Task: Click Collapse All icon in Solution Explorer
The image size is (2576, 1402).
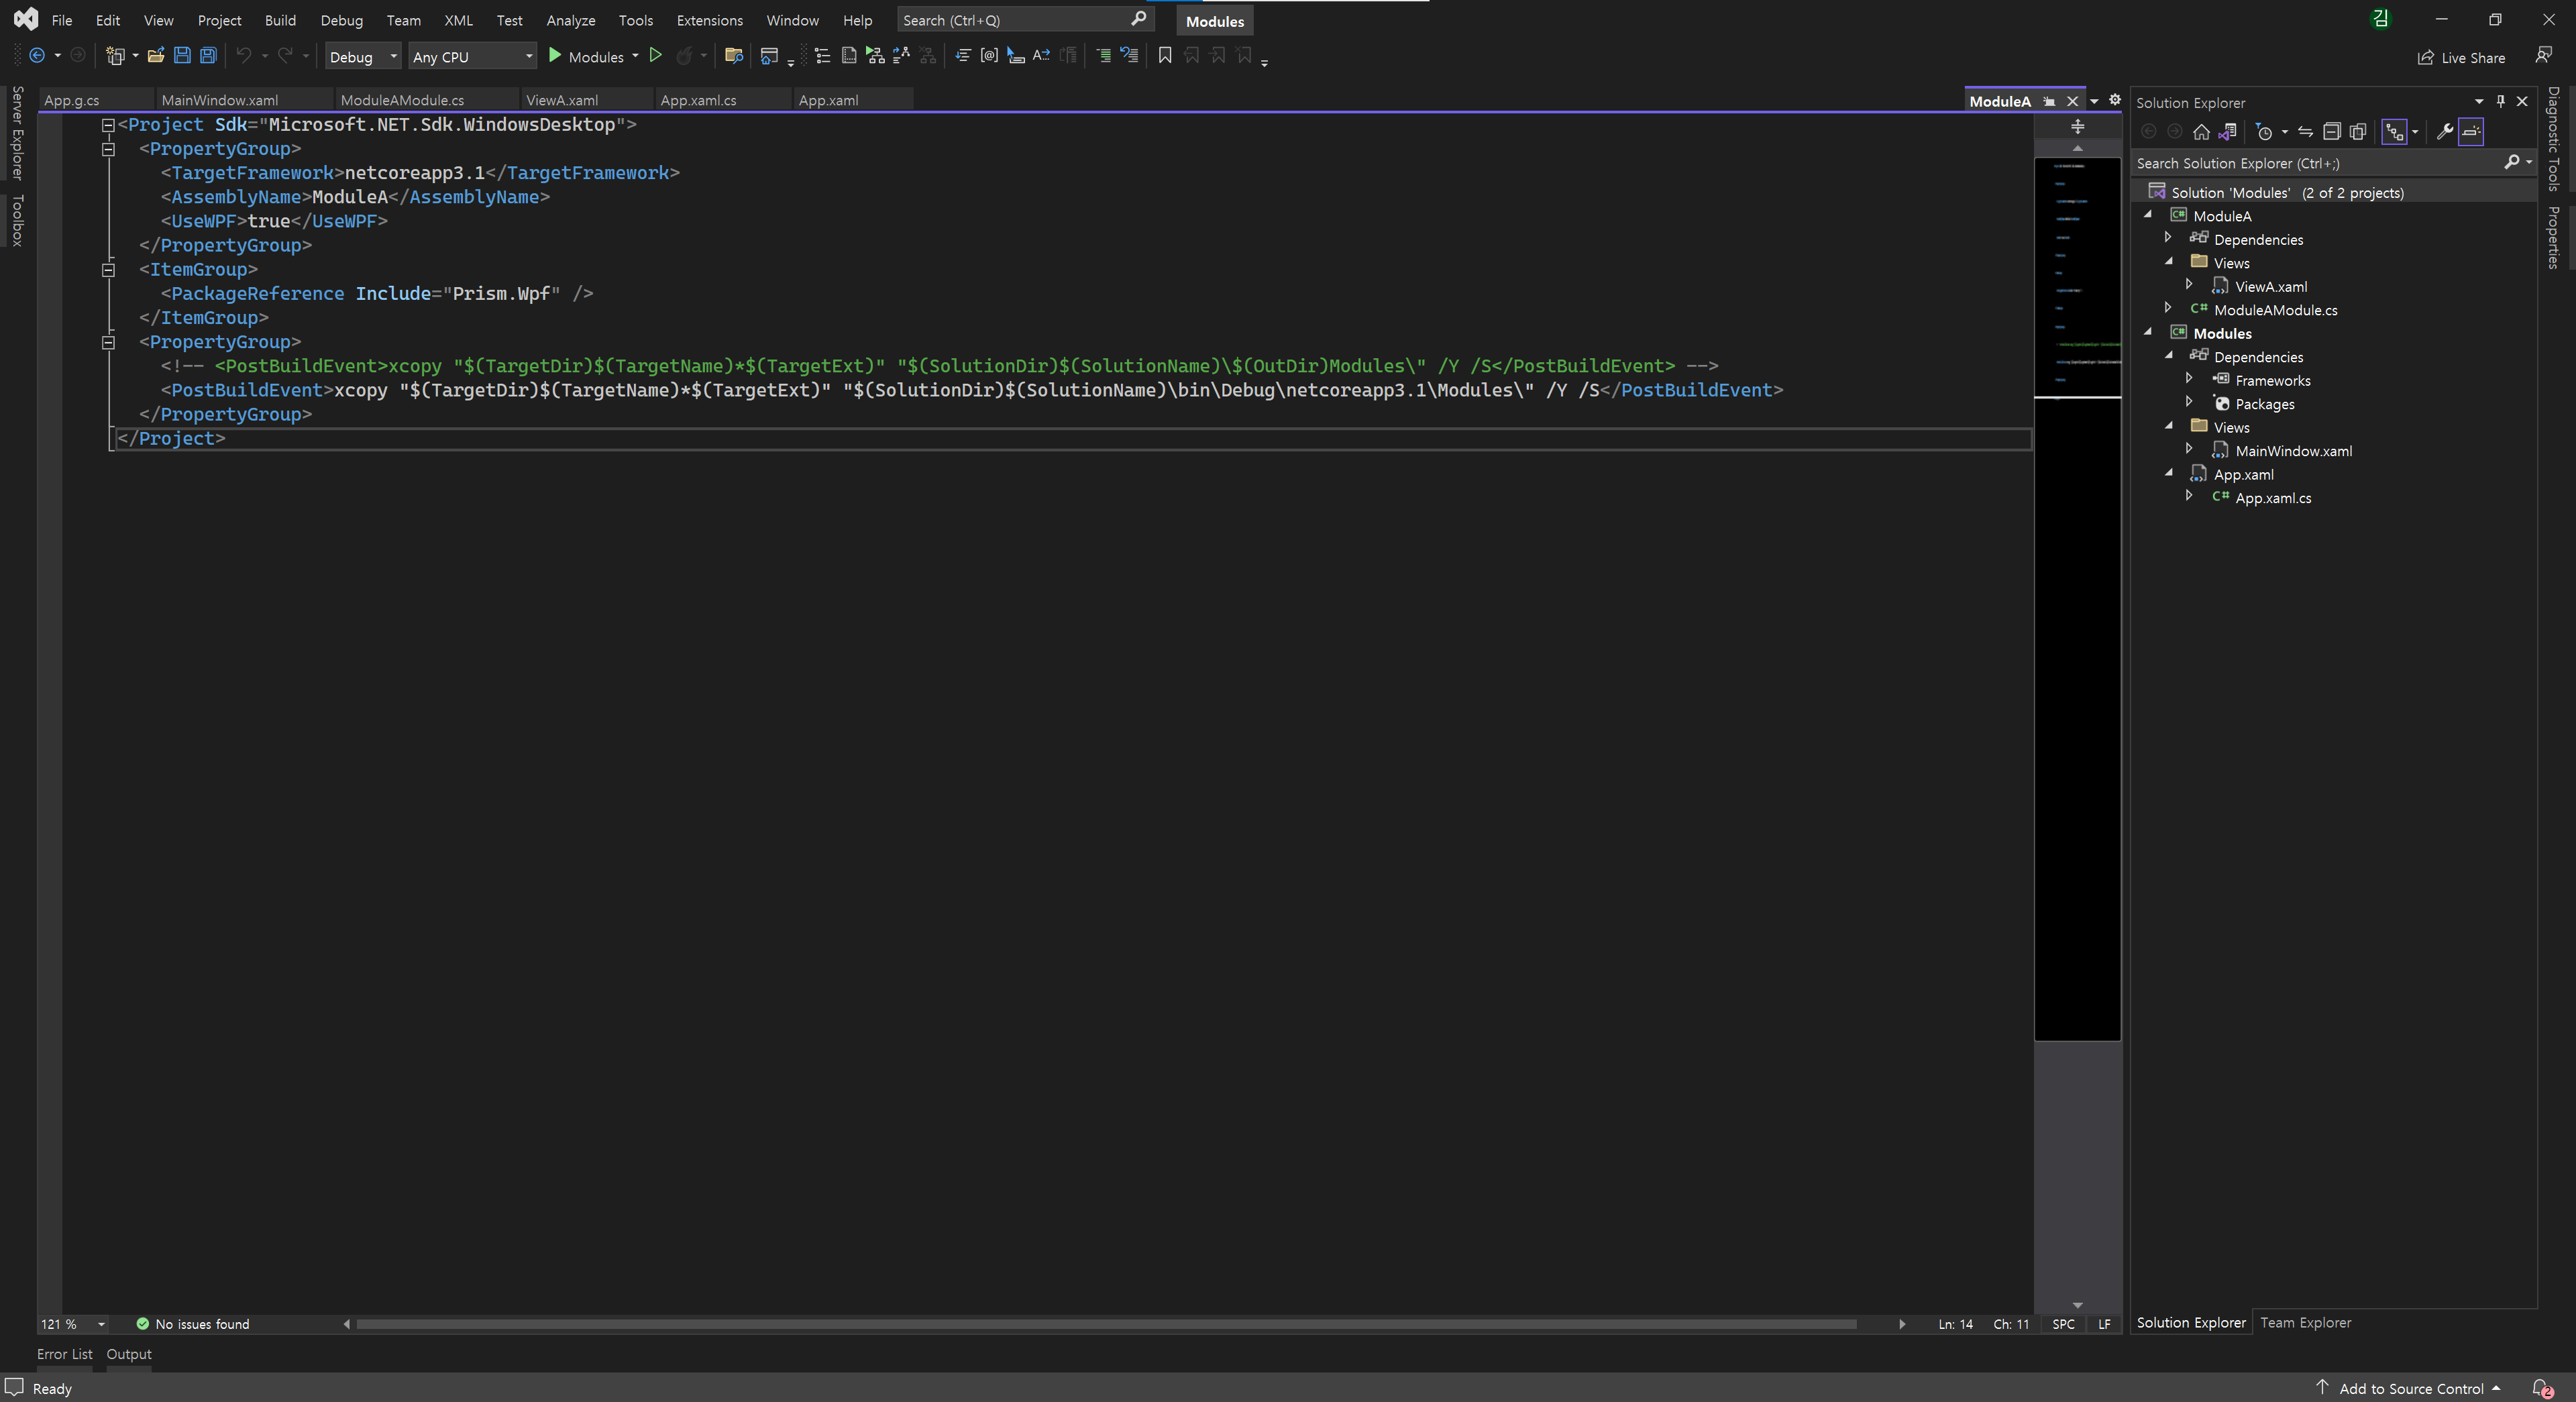Action: point(2331,132)
